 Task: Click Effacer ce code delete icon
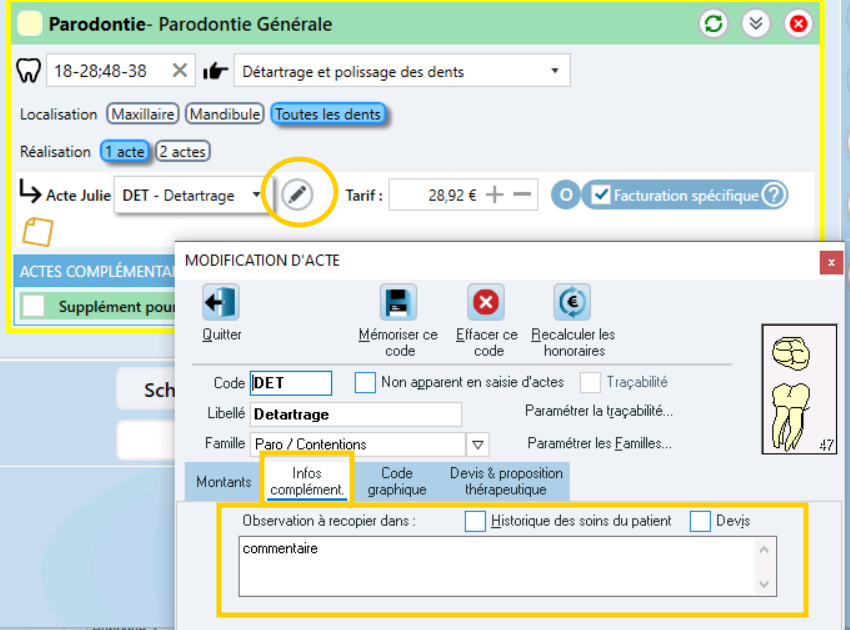486,302
